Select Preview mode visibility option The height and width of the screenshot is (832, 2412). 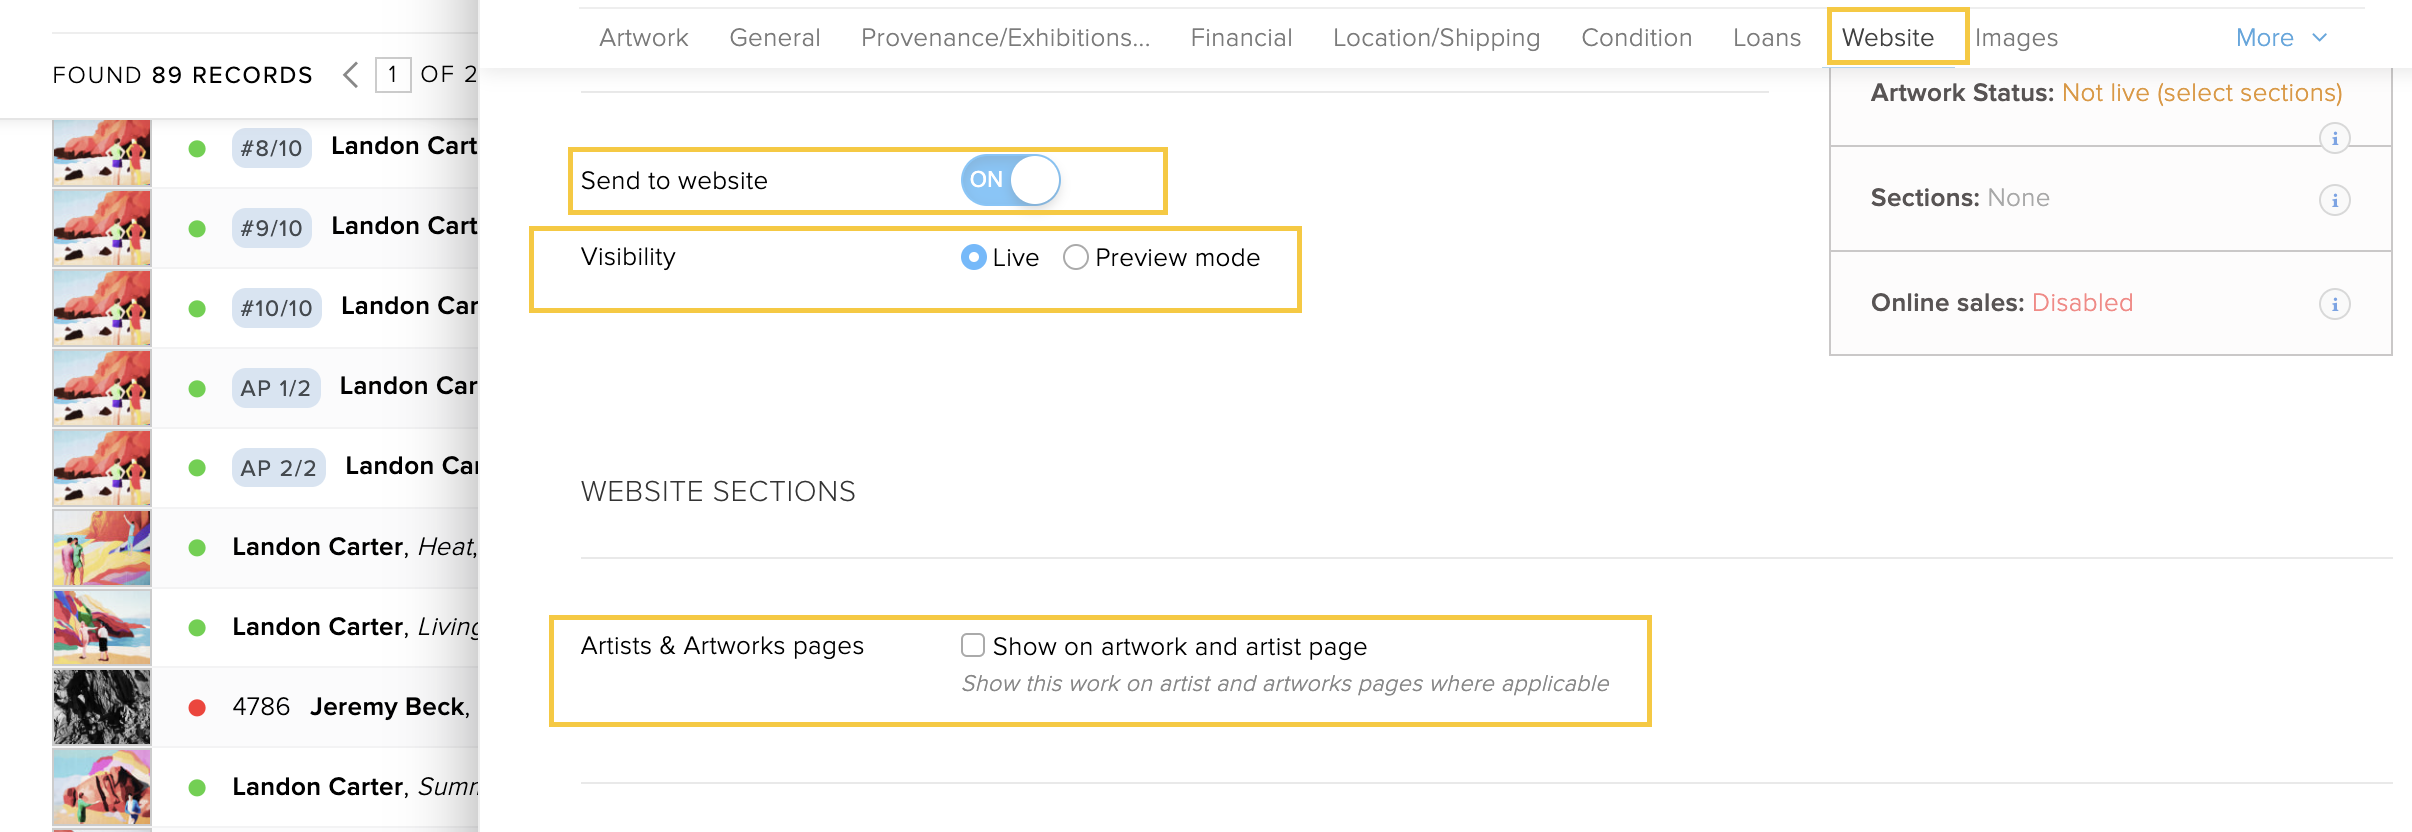[x=1161, y=258]
